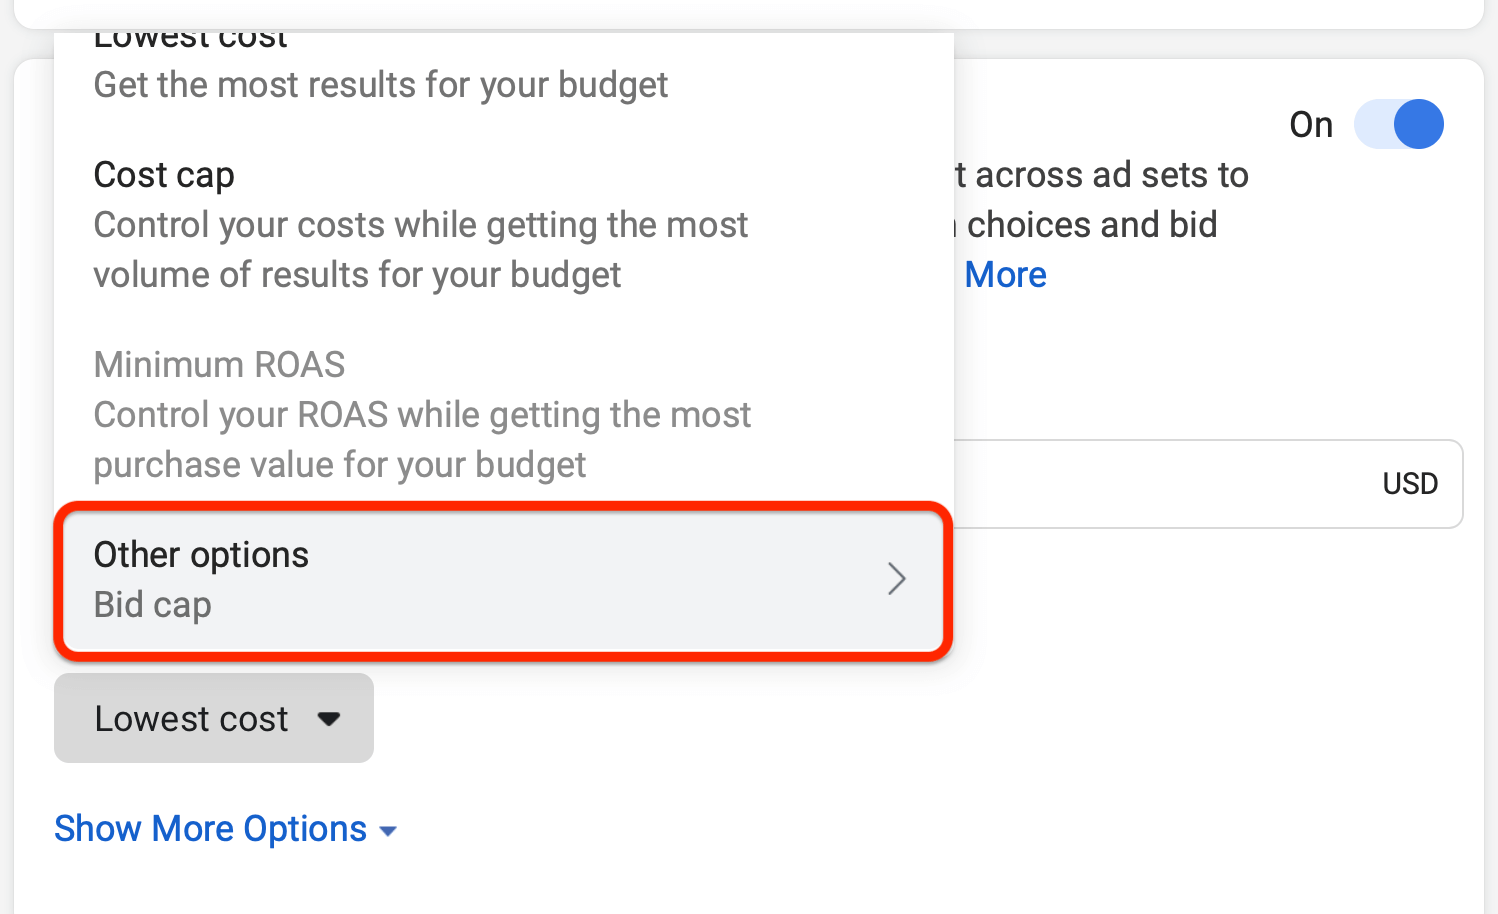This screenshot has height=914, width=1498.
Task: Click the dropdown caret on Lowest cost button
Action: (331, 718)
